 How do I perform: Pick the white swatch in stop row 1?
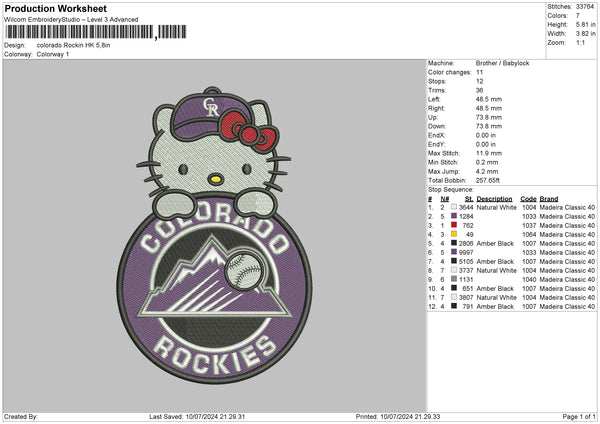(454, 207)
